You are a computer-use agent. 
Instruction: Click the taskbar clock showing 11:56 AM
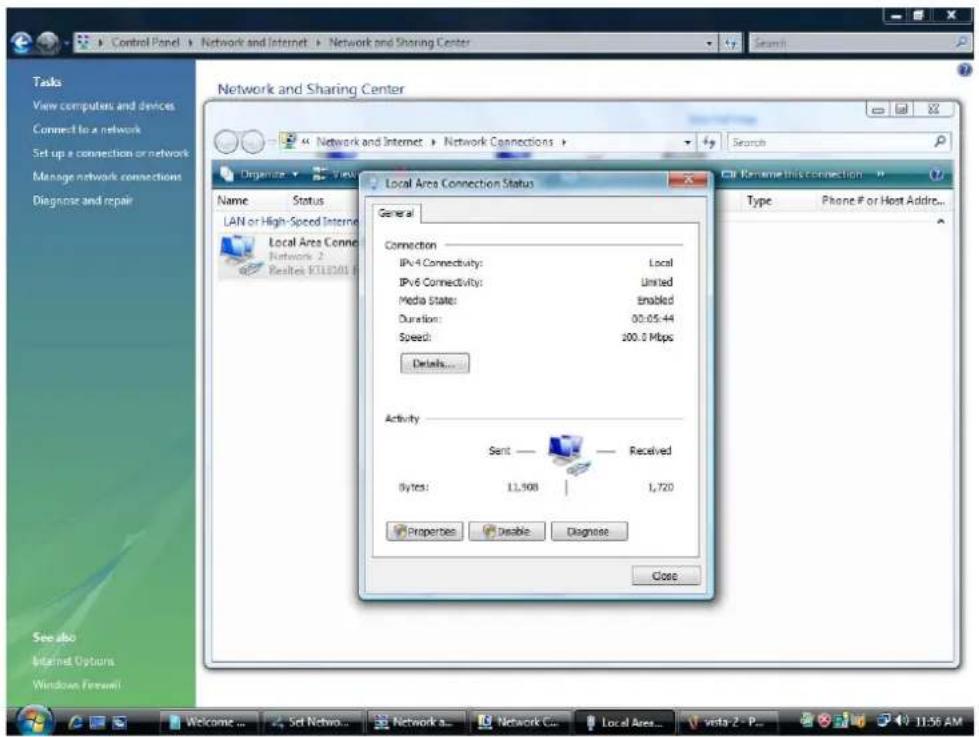click(938, 721)
